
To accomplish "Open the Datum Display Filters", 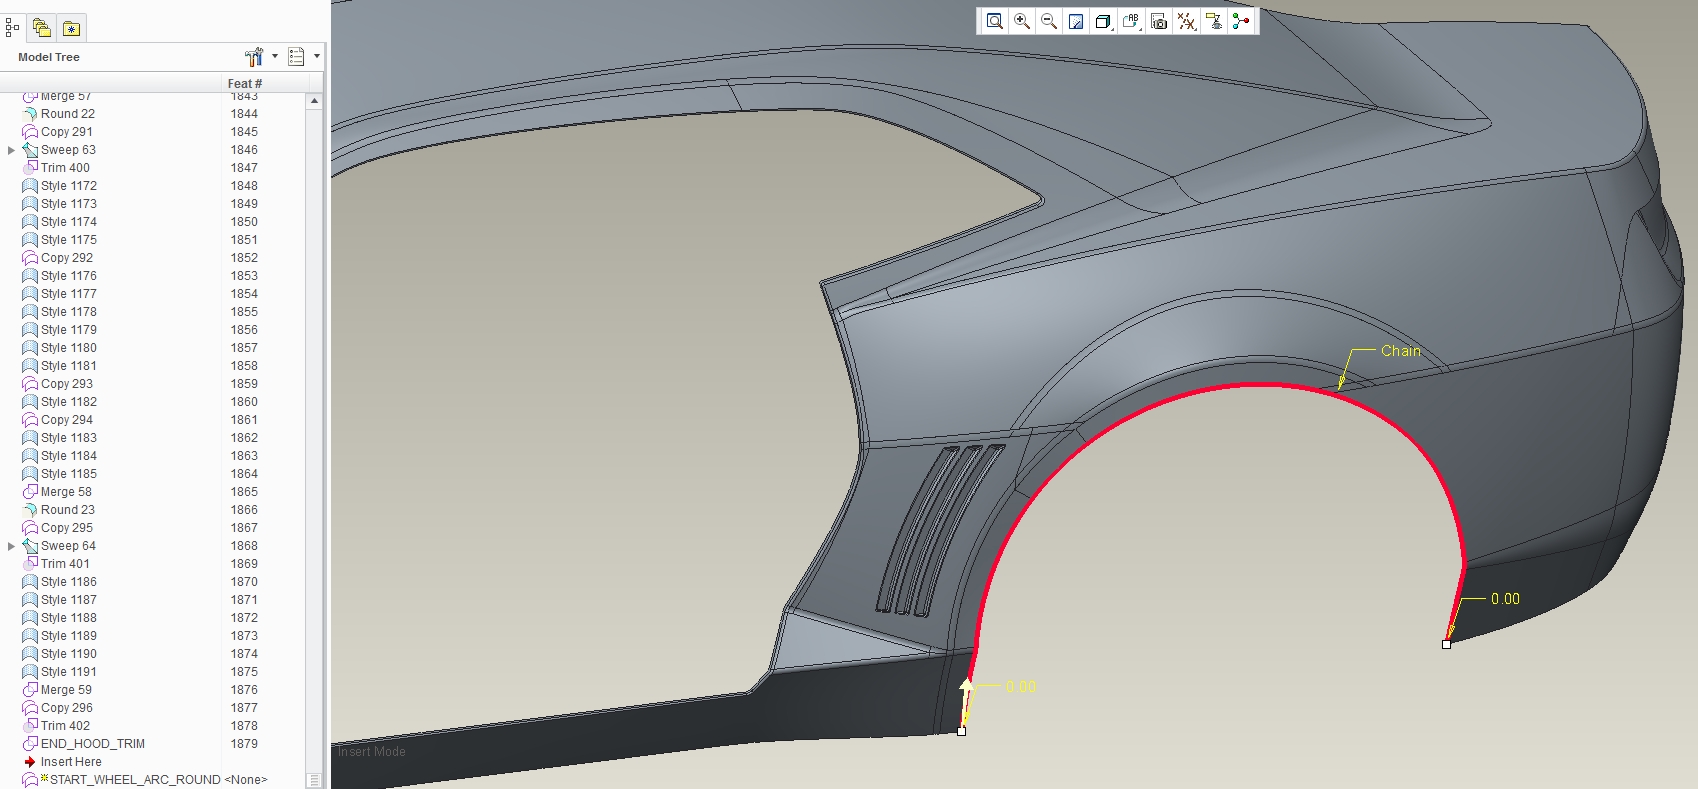I will tap(1187, 21).
